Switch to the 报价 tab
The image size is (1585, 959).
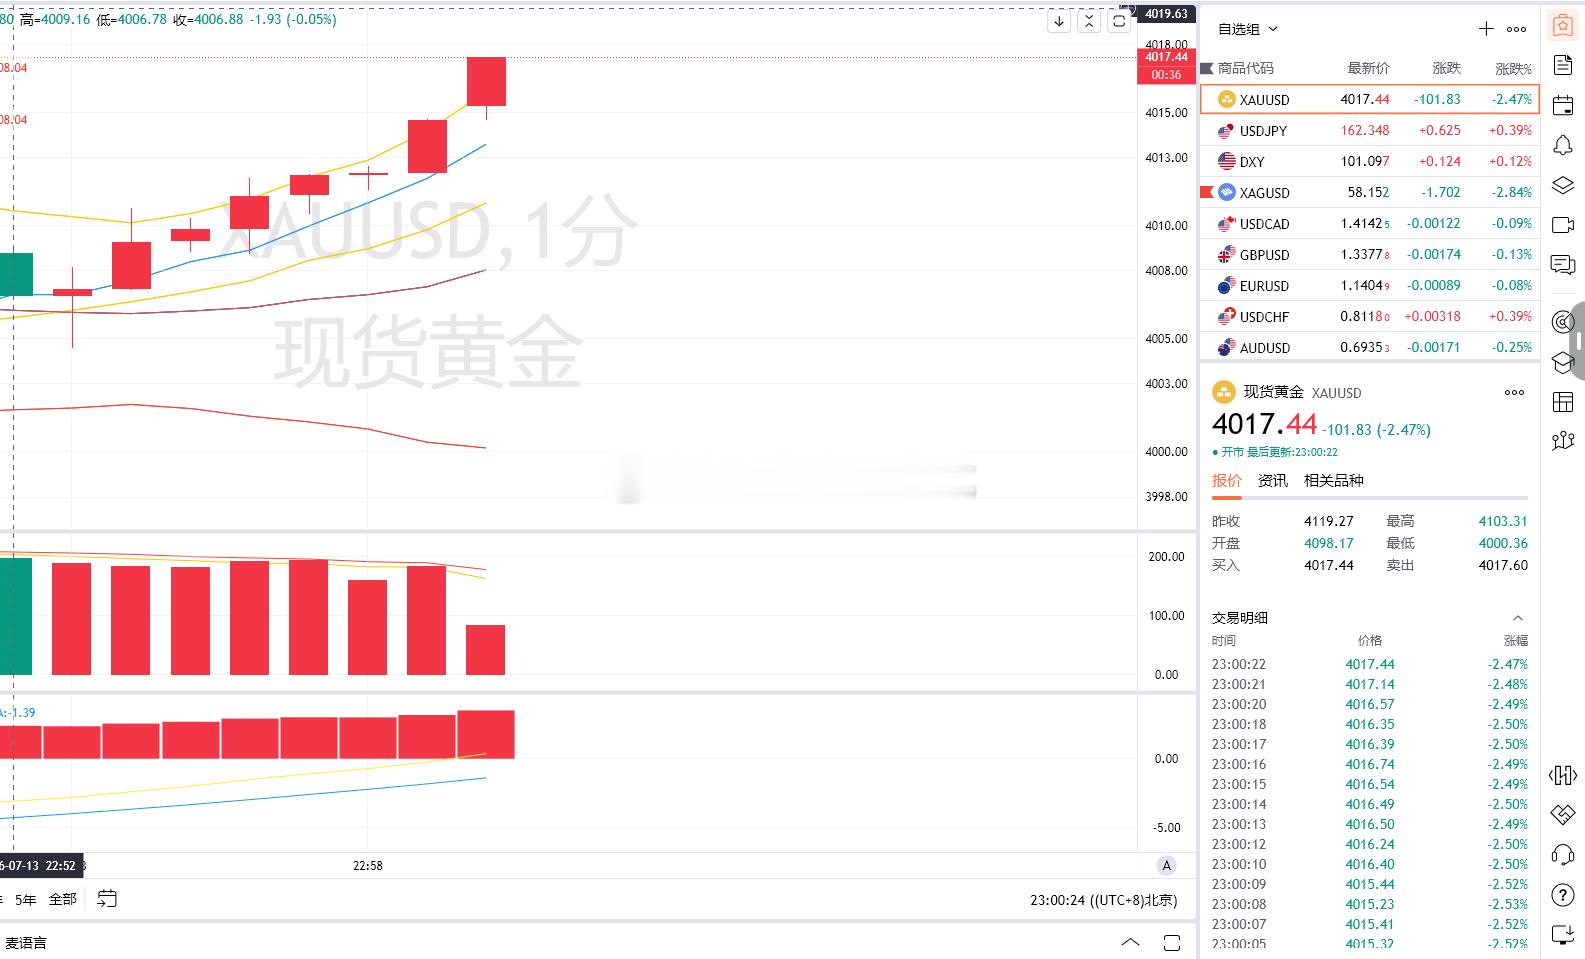pos(1226,481)
